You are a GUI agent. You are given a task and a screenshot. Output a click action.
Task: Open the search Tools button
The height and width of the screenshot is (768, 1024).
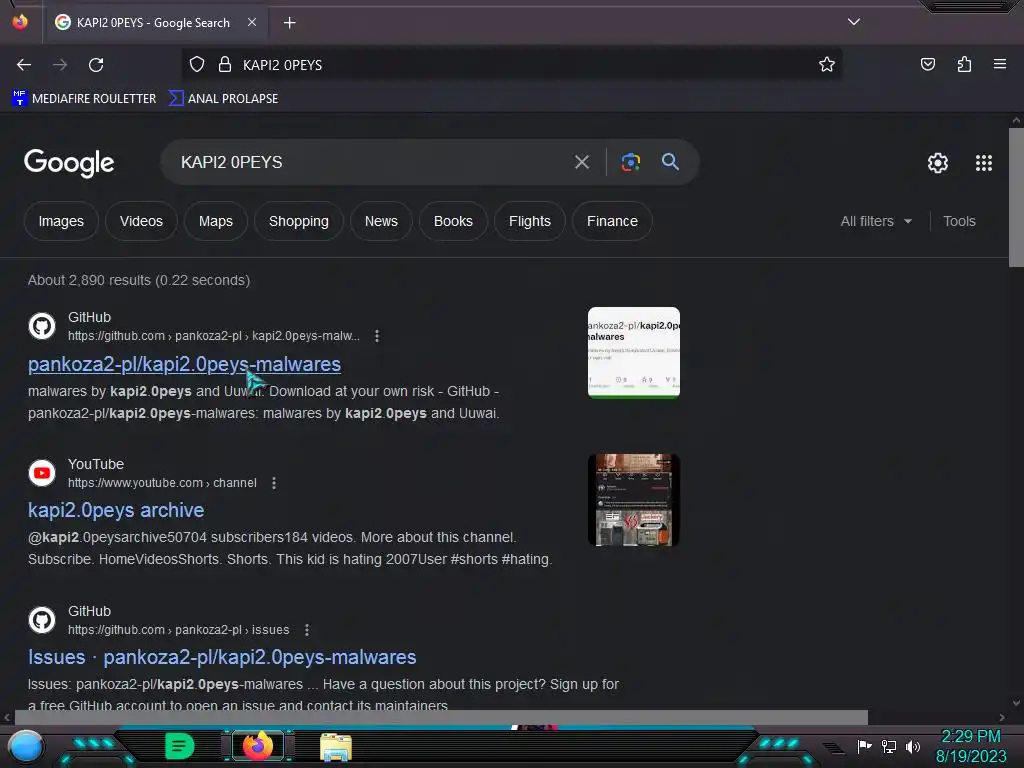tap(959, 221)
